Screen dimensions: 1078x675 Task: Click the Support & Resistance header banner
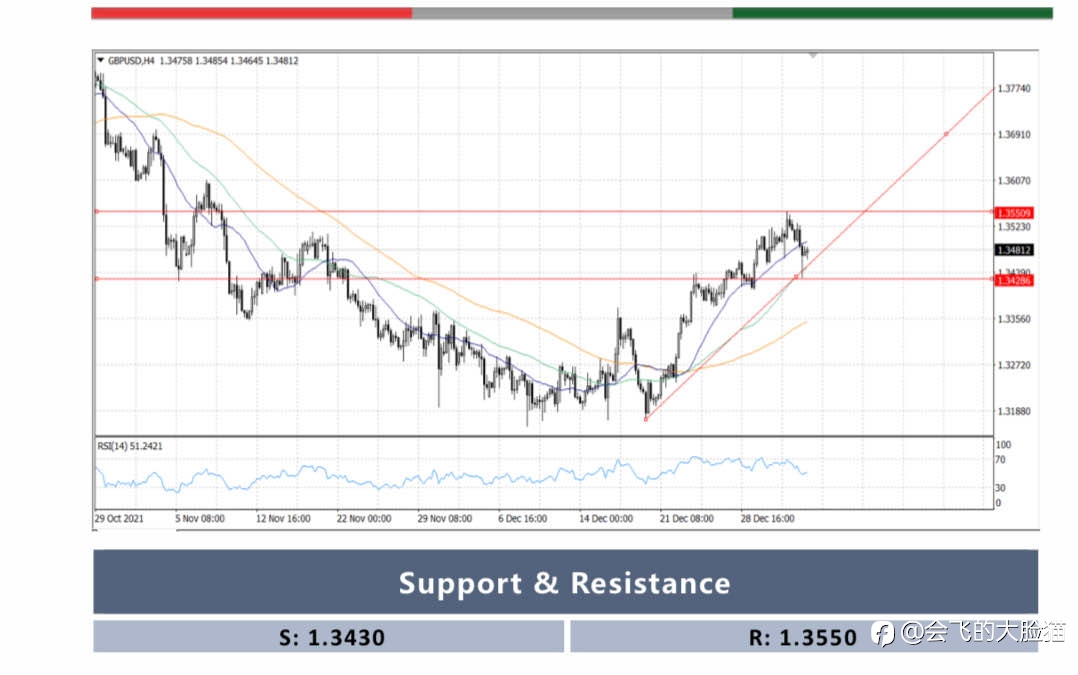565,582
